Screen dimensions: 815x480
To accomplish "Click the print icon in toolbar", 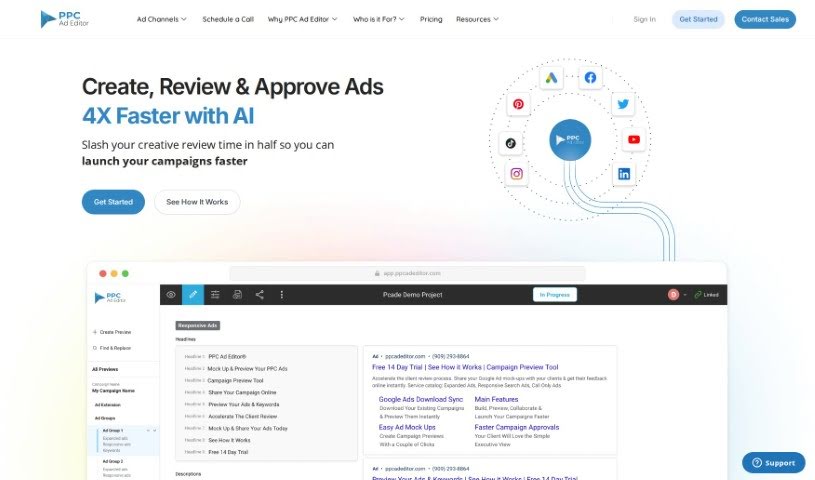I will coord(237,294).
